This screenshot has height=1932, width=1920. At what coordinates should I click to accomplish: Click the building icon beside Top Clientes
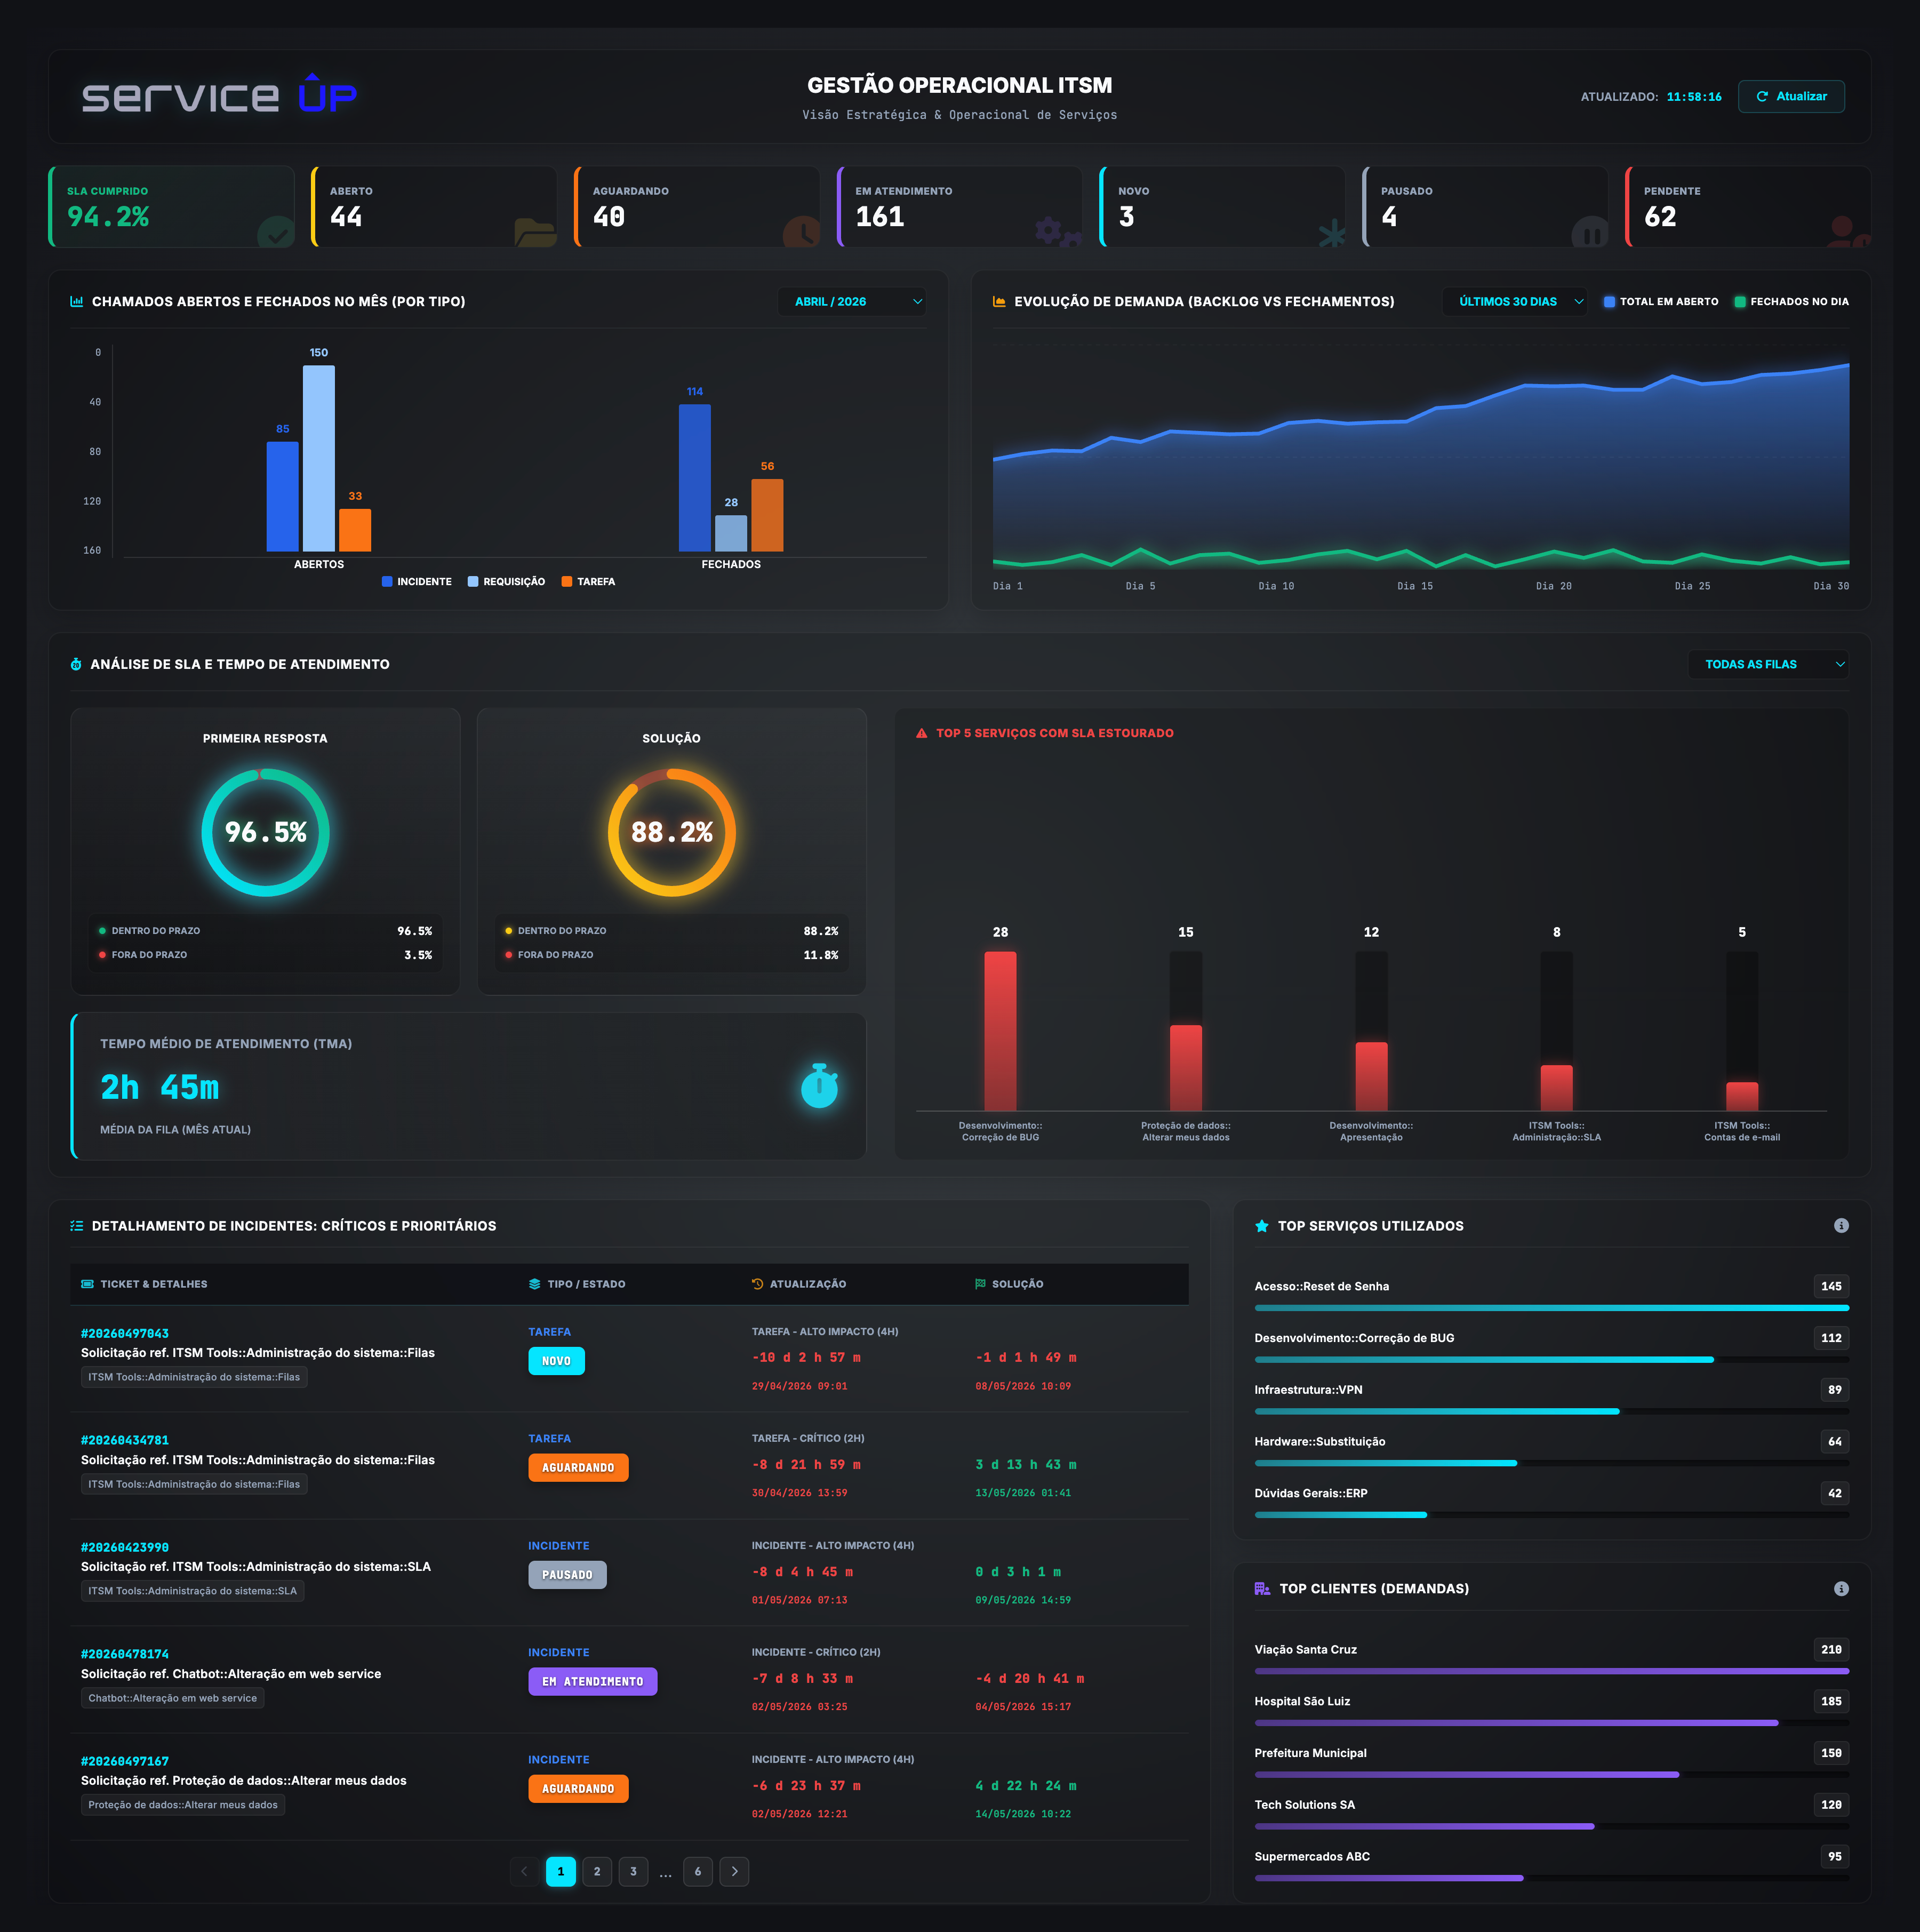click(1263, 1590)
